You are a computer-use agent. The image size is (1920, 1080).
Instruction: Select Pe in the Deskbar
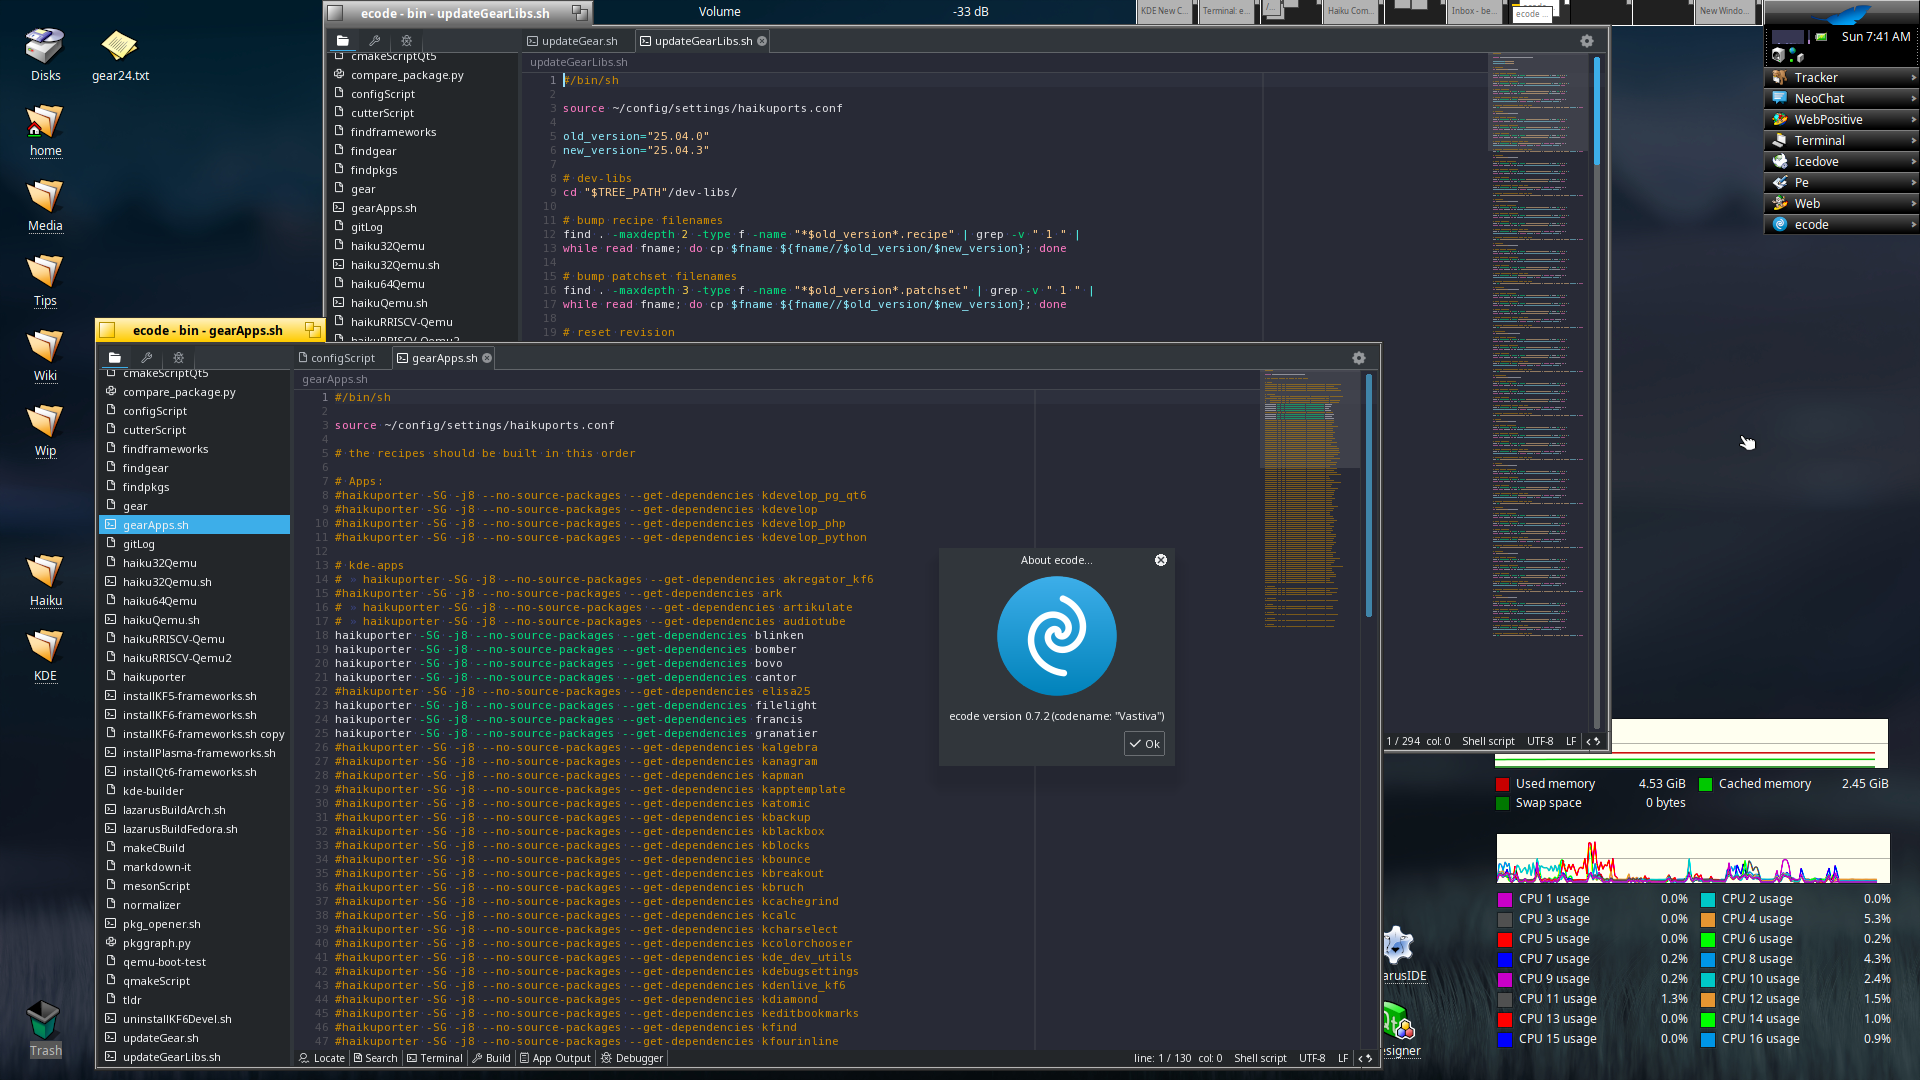pyautogui.click(x=1841, y=182)
